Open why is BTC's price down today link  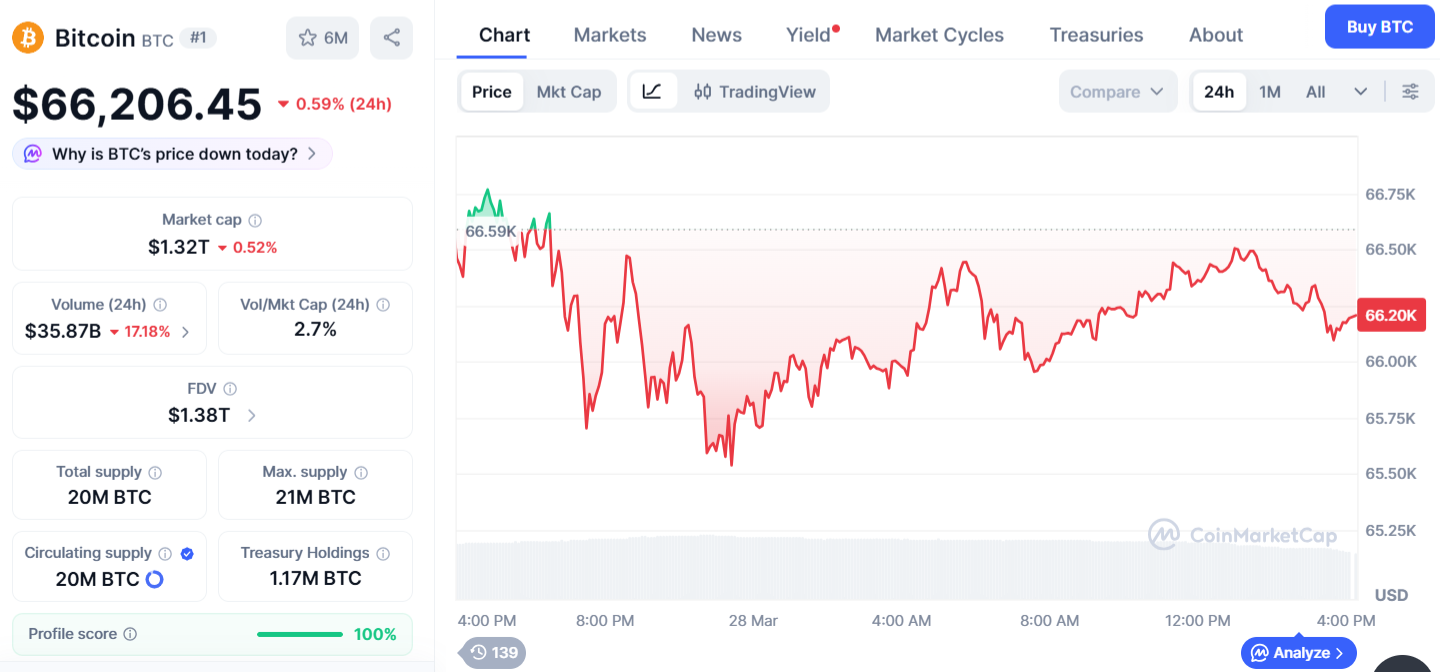tap(171, 153)
